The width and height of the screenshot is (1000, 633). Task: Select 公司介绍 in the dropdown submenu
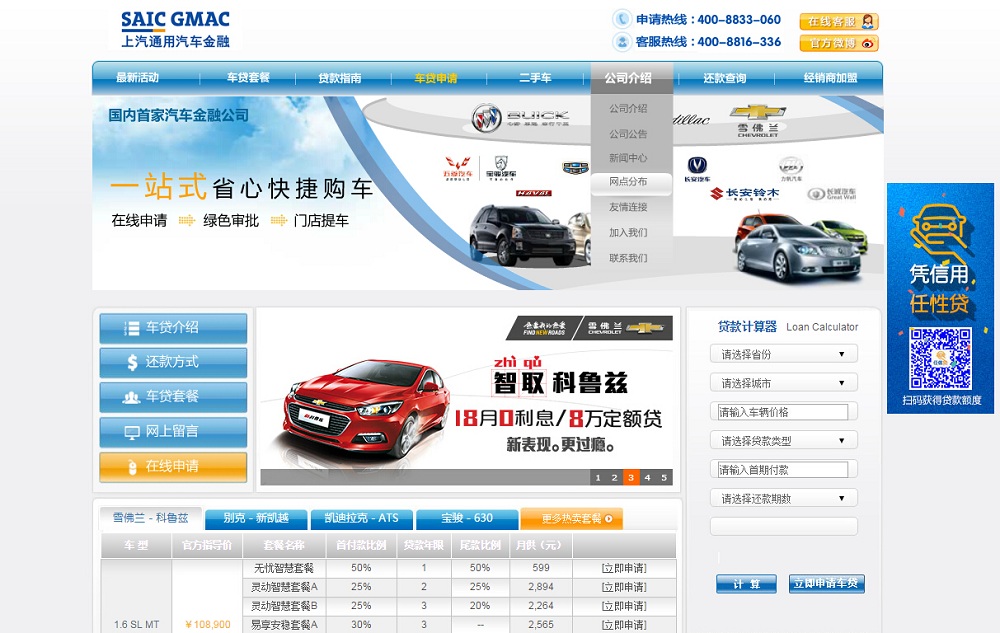click(628, 109)
